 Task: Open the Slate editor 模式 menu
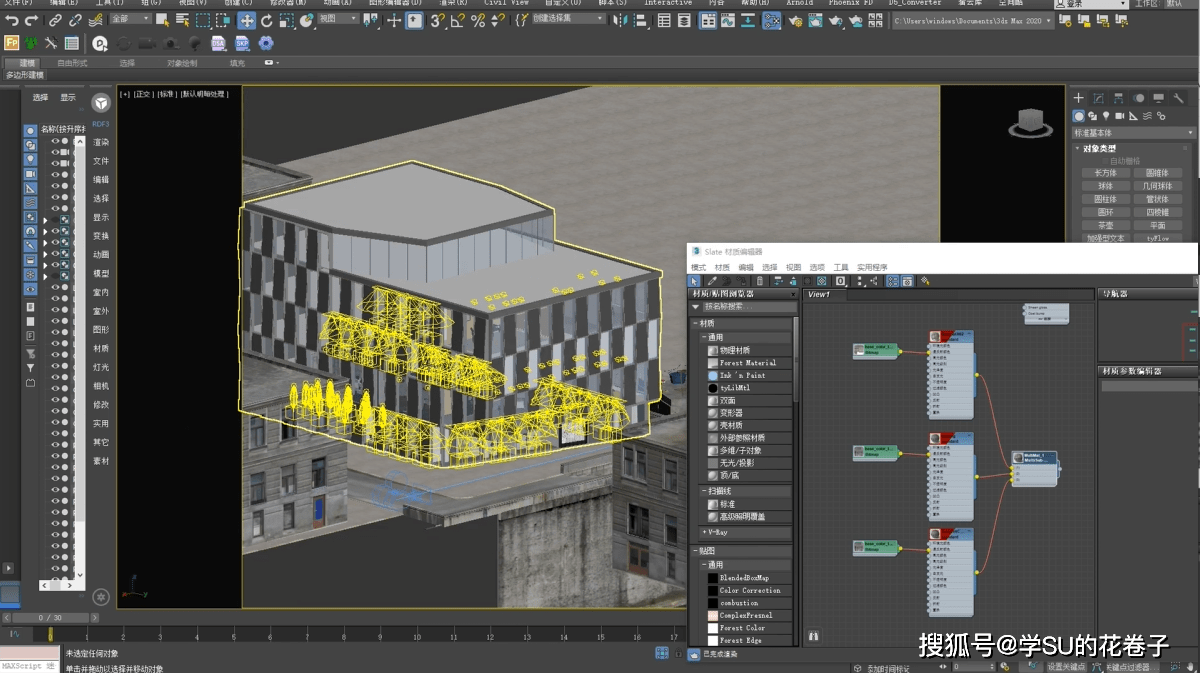click(x=698, y=267)
